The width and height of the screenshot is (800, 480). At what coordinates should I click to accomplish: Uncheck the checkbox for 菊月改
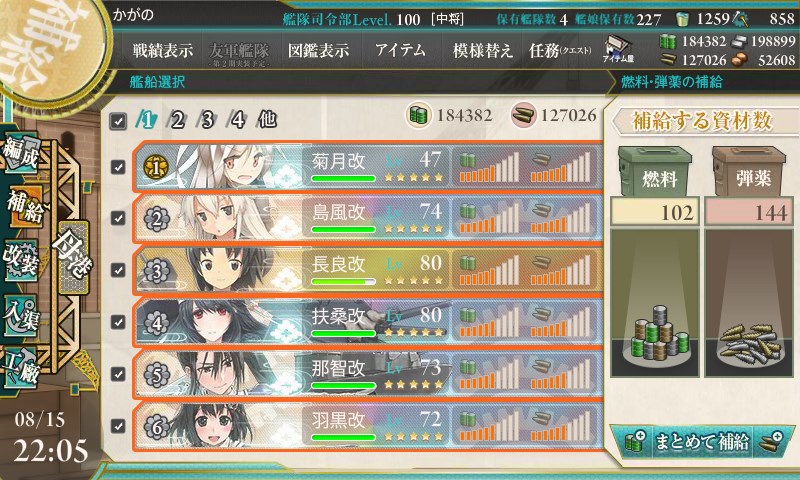[118, 167]
